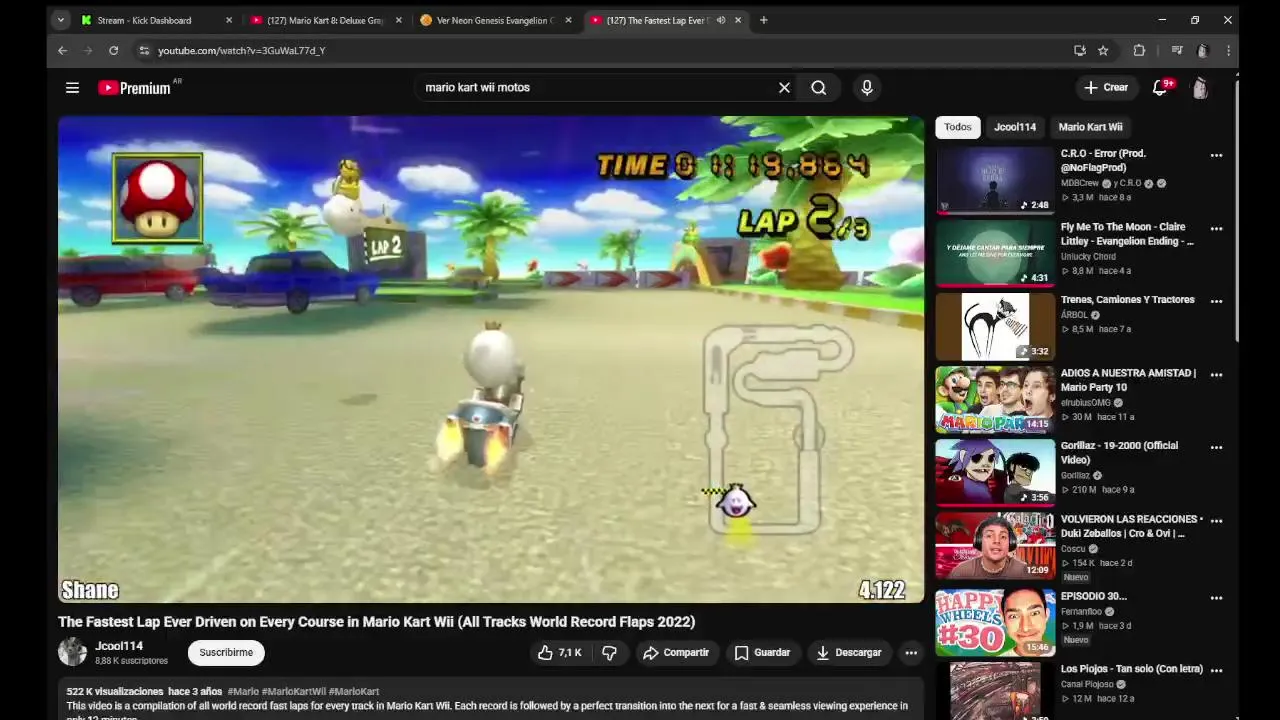Open more actions three-dot menu under video
Screen dimensions: 1280x720
[910, 653]
